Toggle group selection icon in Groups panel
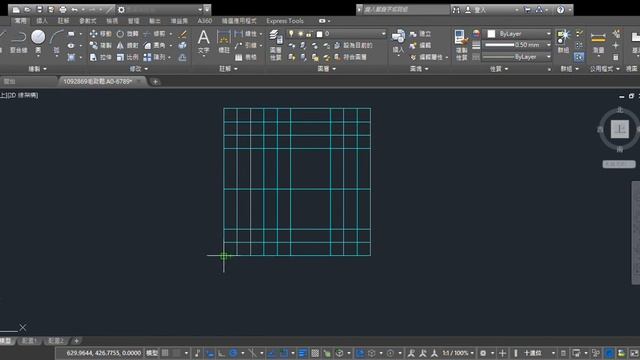This screenshot has width=640, height=360. (579, 57)
